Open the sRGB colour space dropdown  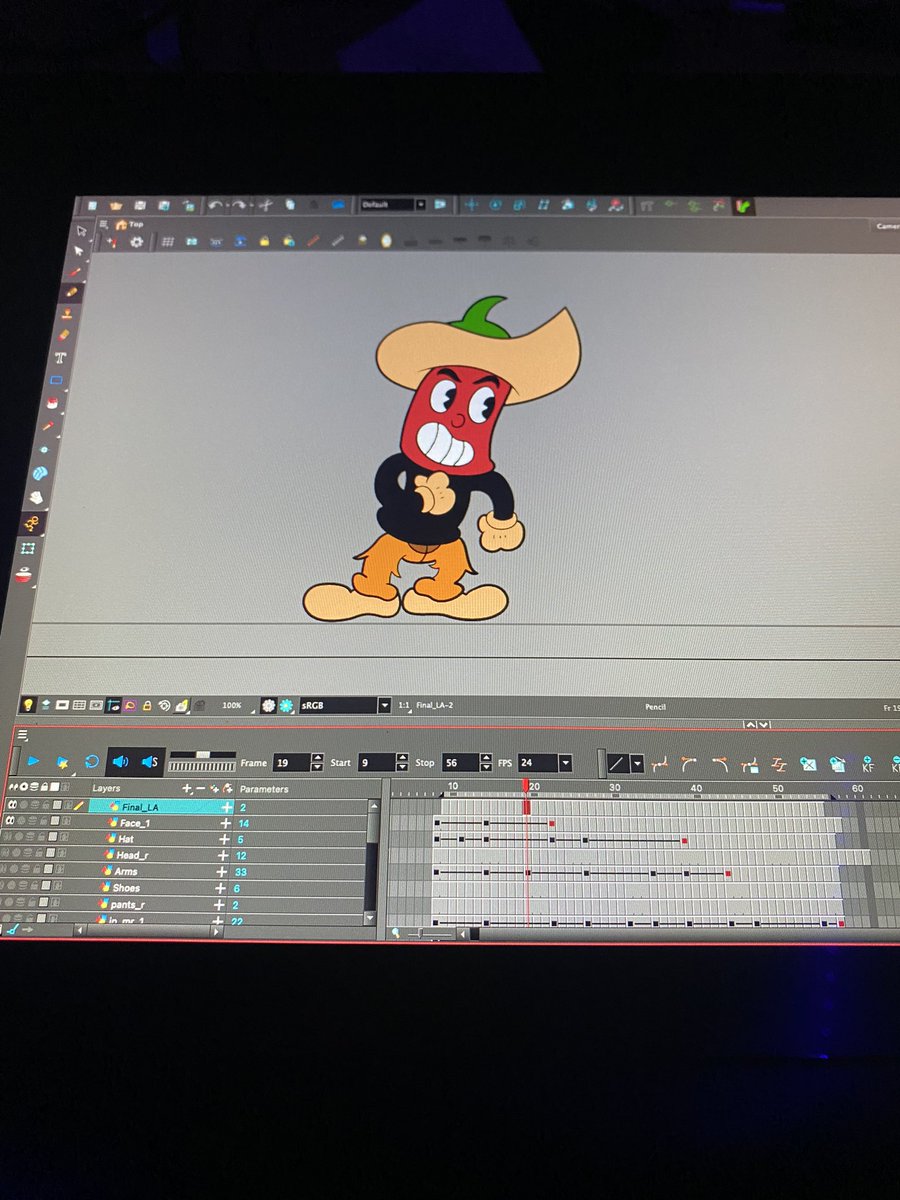384,705
